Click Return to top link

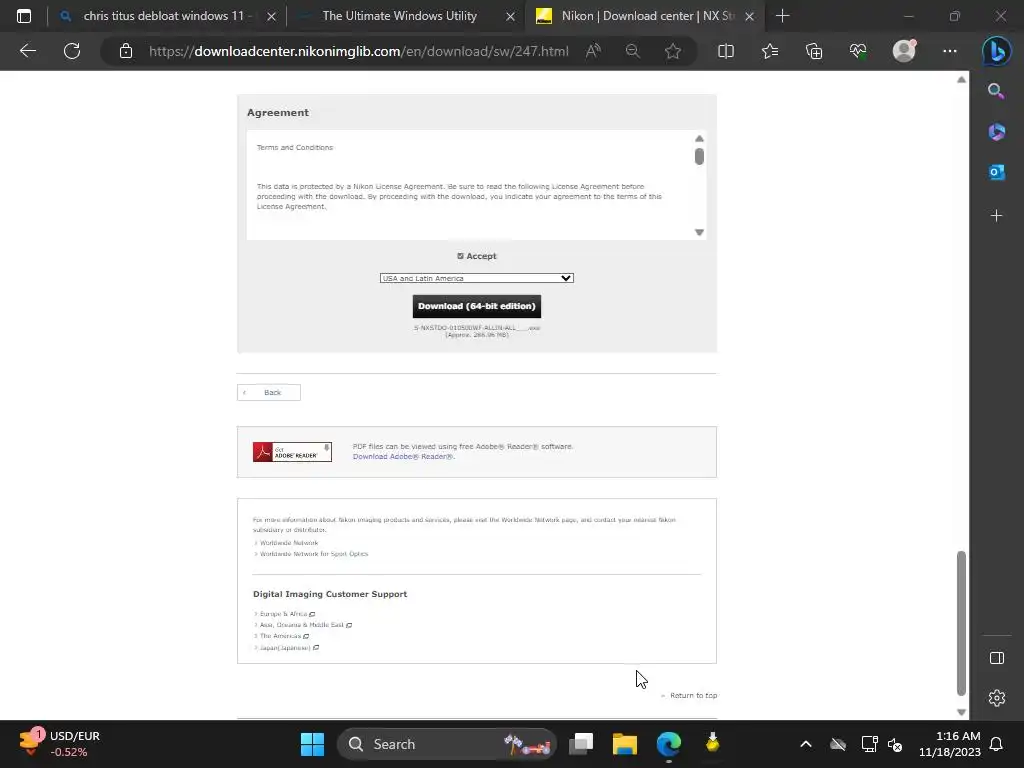pyautogui.click(x=693, y=696)
